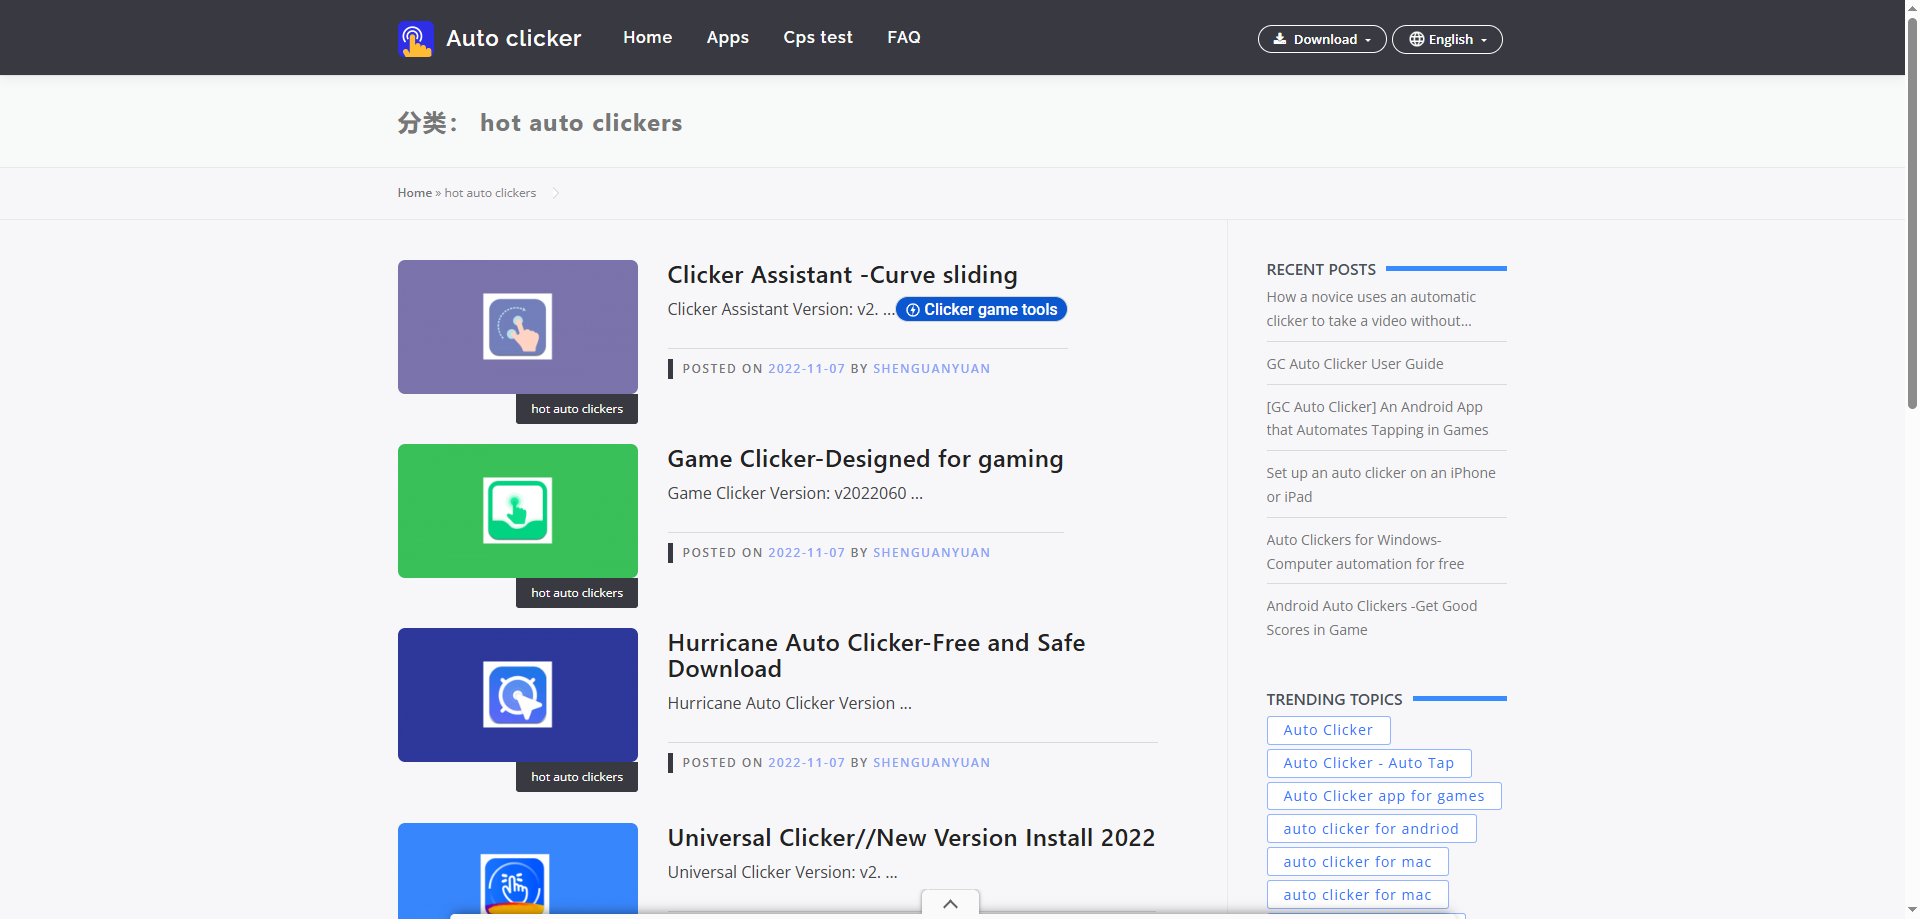1920x919 pixels.
Task: Open the Hurricane Auto Clicker app icon
Action: coord(517,694)
